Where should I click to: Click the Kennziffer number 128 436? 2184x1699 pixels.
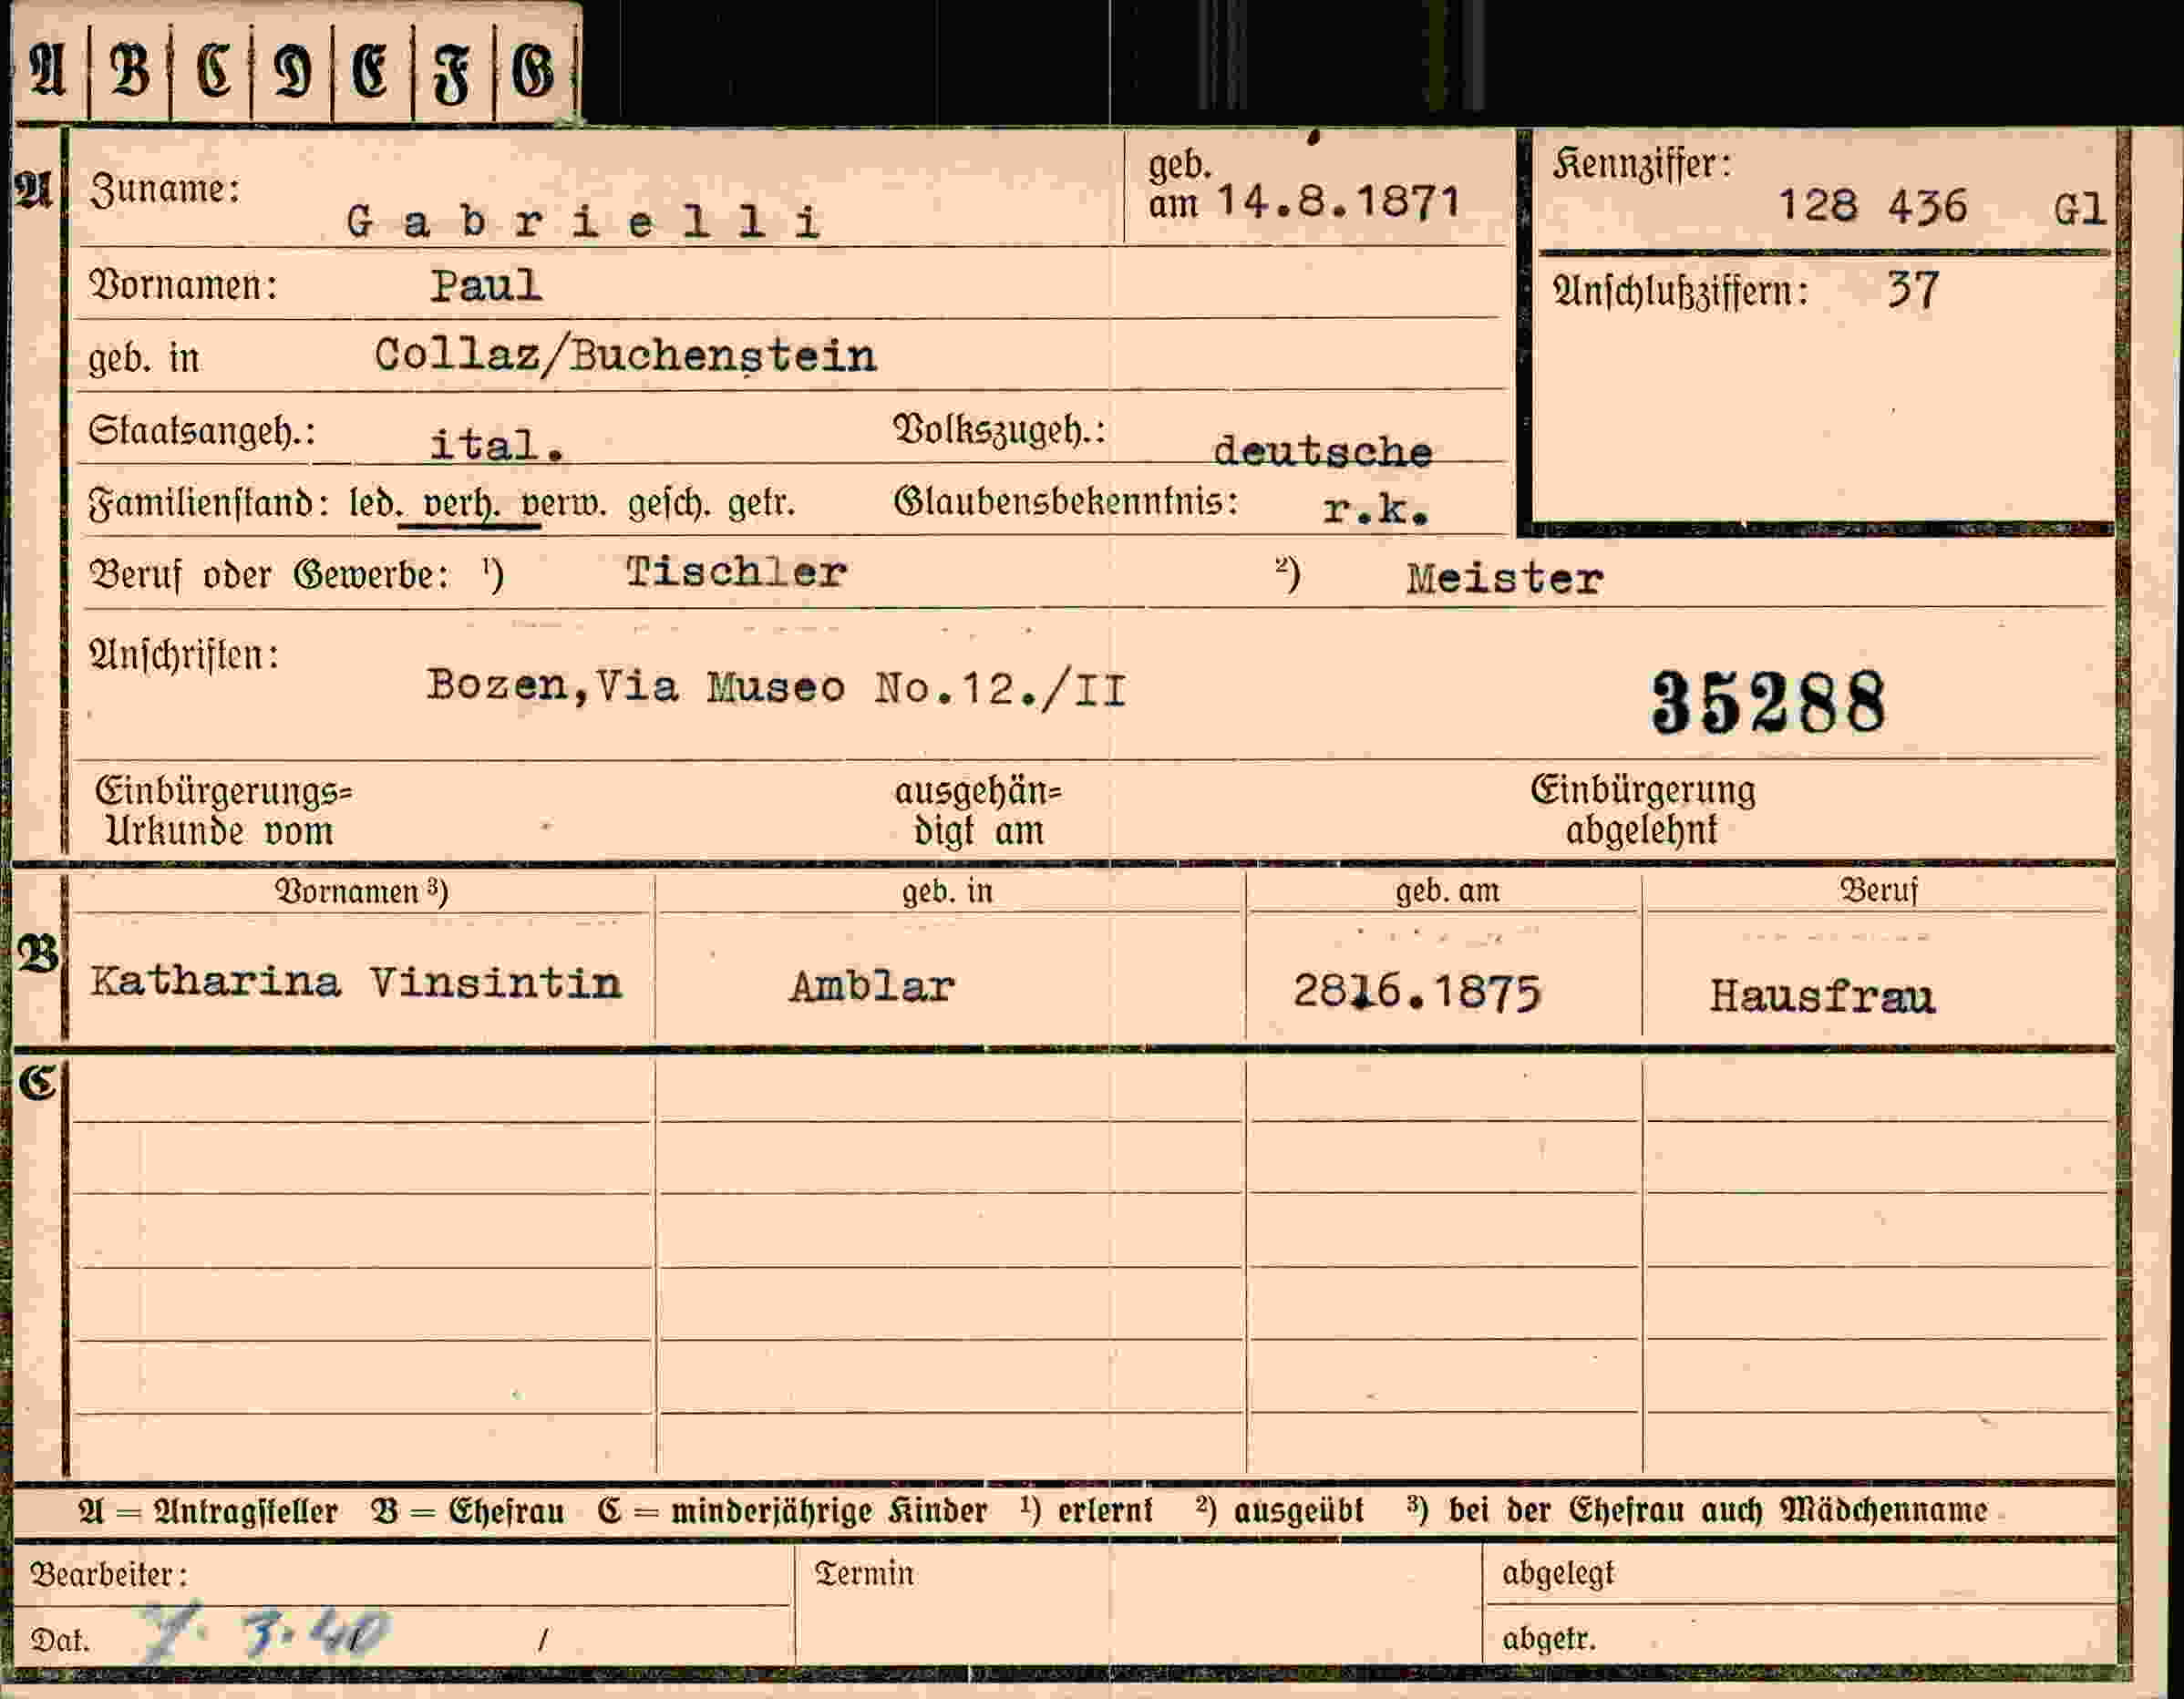tap(1872, 206)
